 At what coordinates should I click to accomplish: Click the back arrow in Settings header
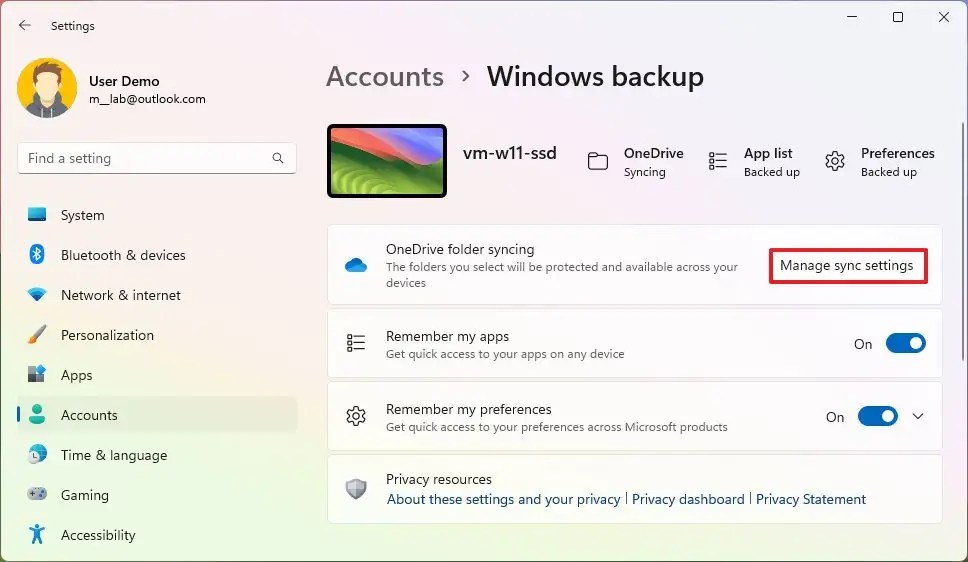click(x=25, y=25)
